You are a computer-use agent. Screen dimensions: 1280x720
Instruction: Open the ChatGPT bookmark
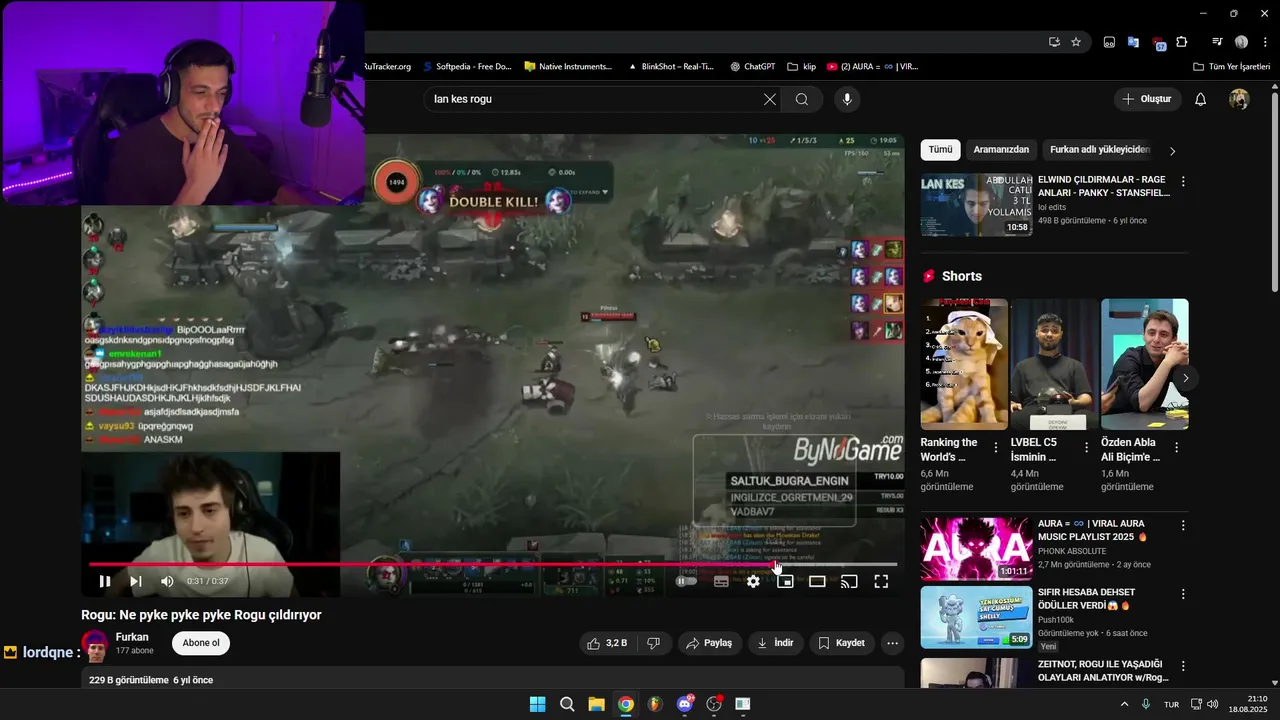pos(752,67)
